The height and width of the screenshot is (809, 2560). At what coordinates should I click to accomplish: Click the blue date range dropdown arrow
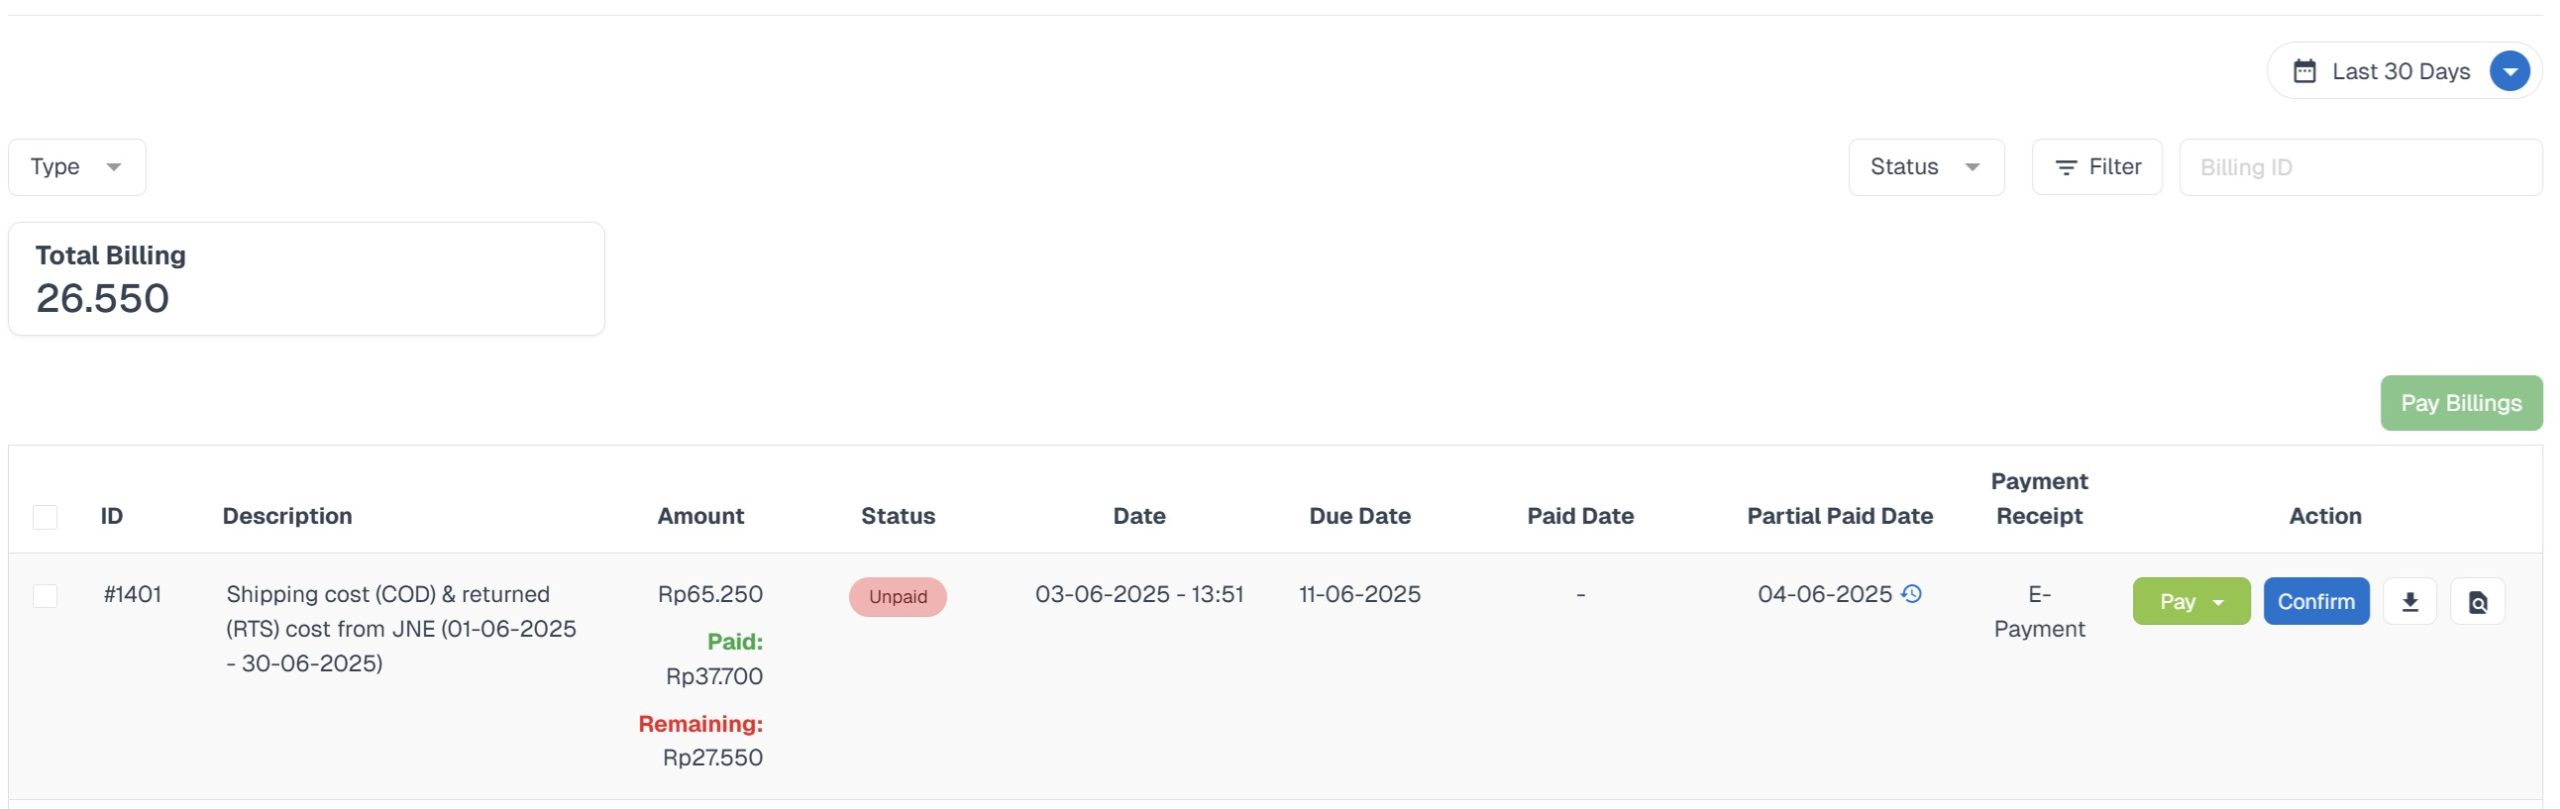pyautogui.click(x=2509, y=71)
